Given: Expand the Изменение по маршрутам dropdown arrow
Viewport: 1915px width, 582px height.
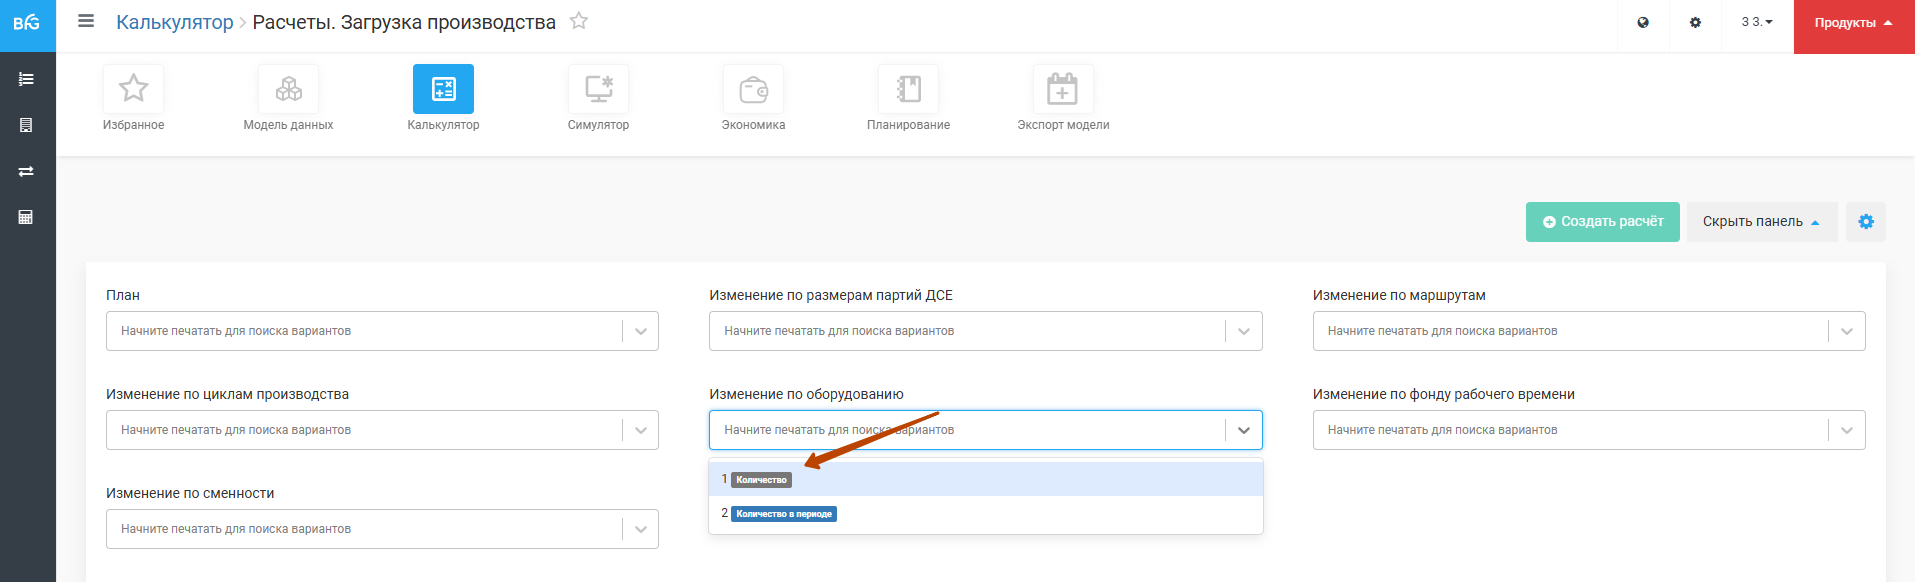Looking at the screenshot, I should coord(1847,331).
